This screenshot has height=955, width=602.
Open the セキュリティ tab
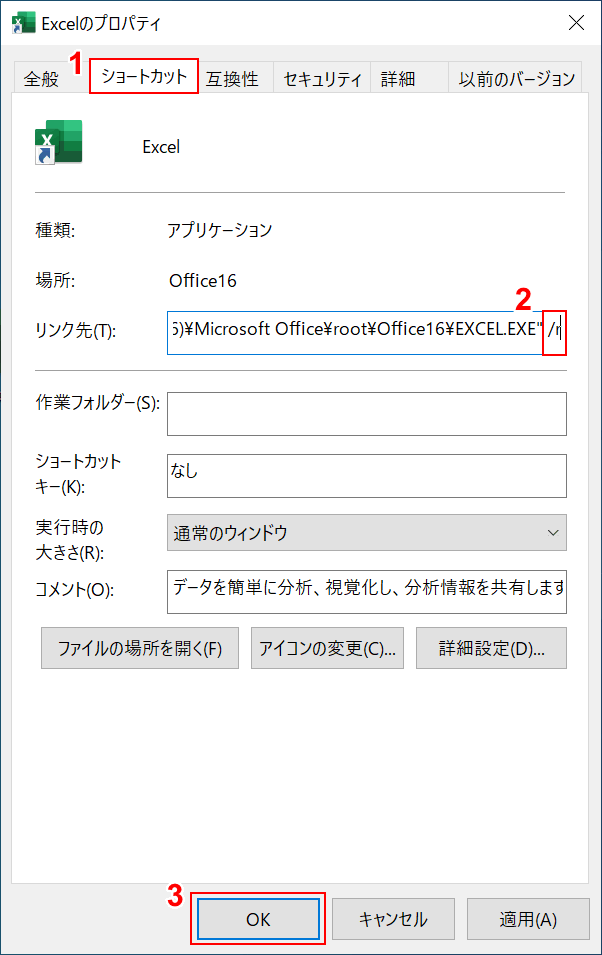pyautogui.click(x=322, y=78)
